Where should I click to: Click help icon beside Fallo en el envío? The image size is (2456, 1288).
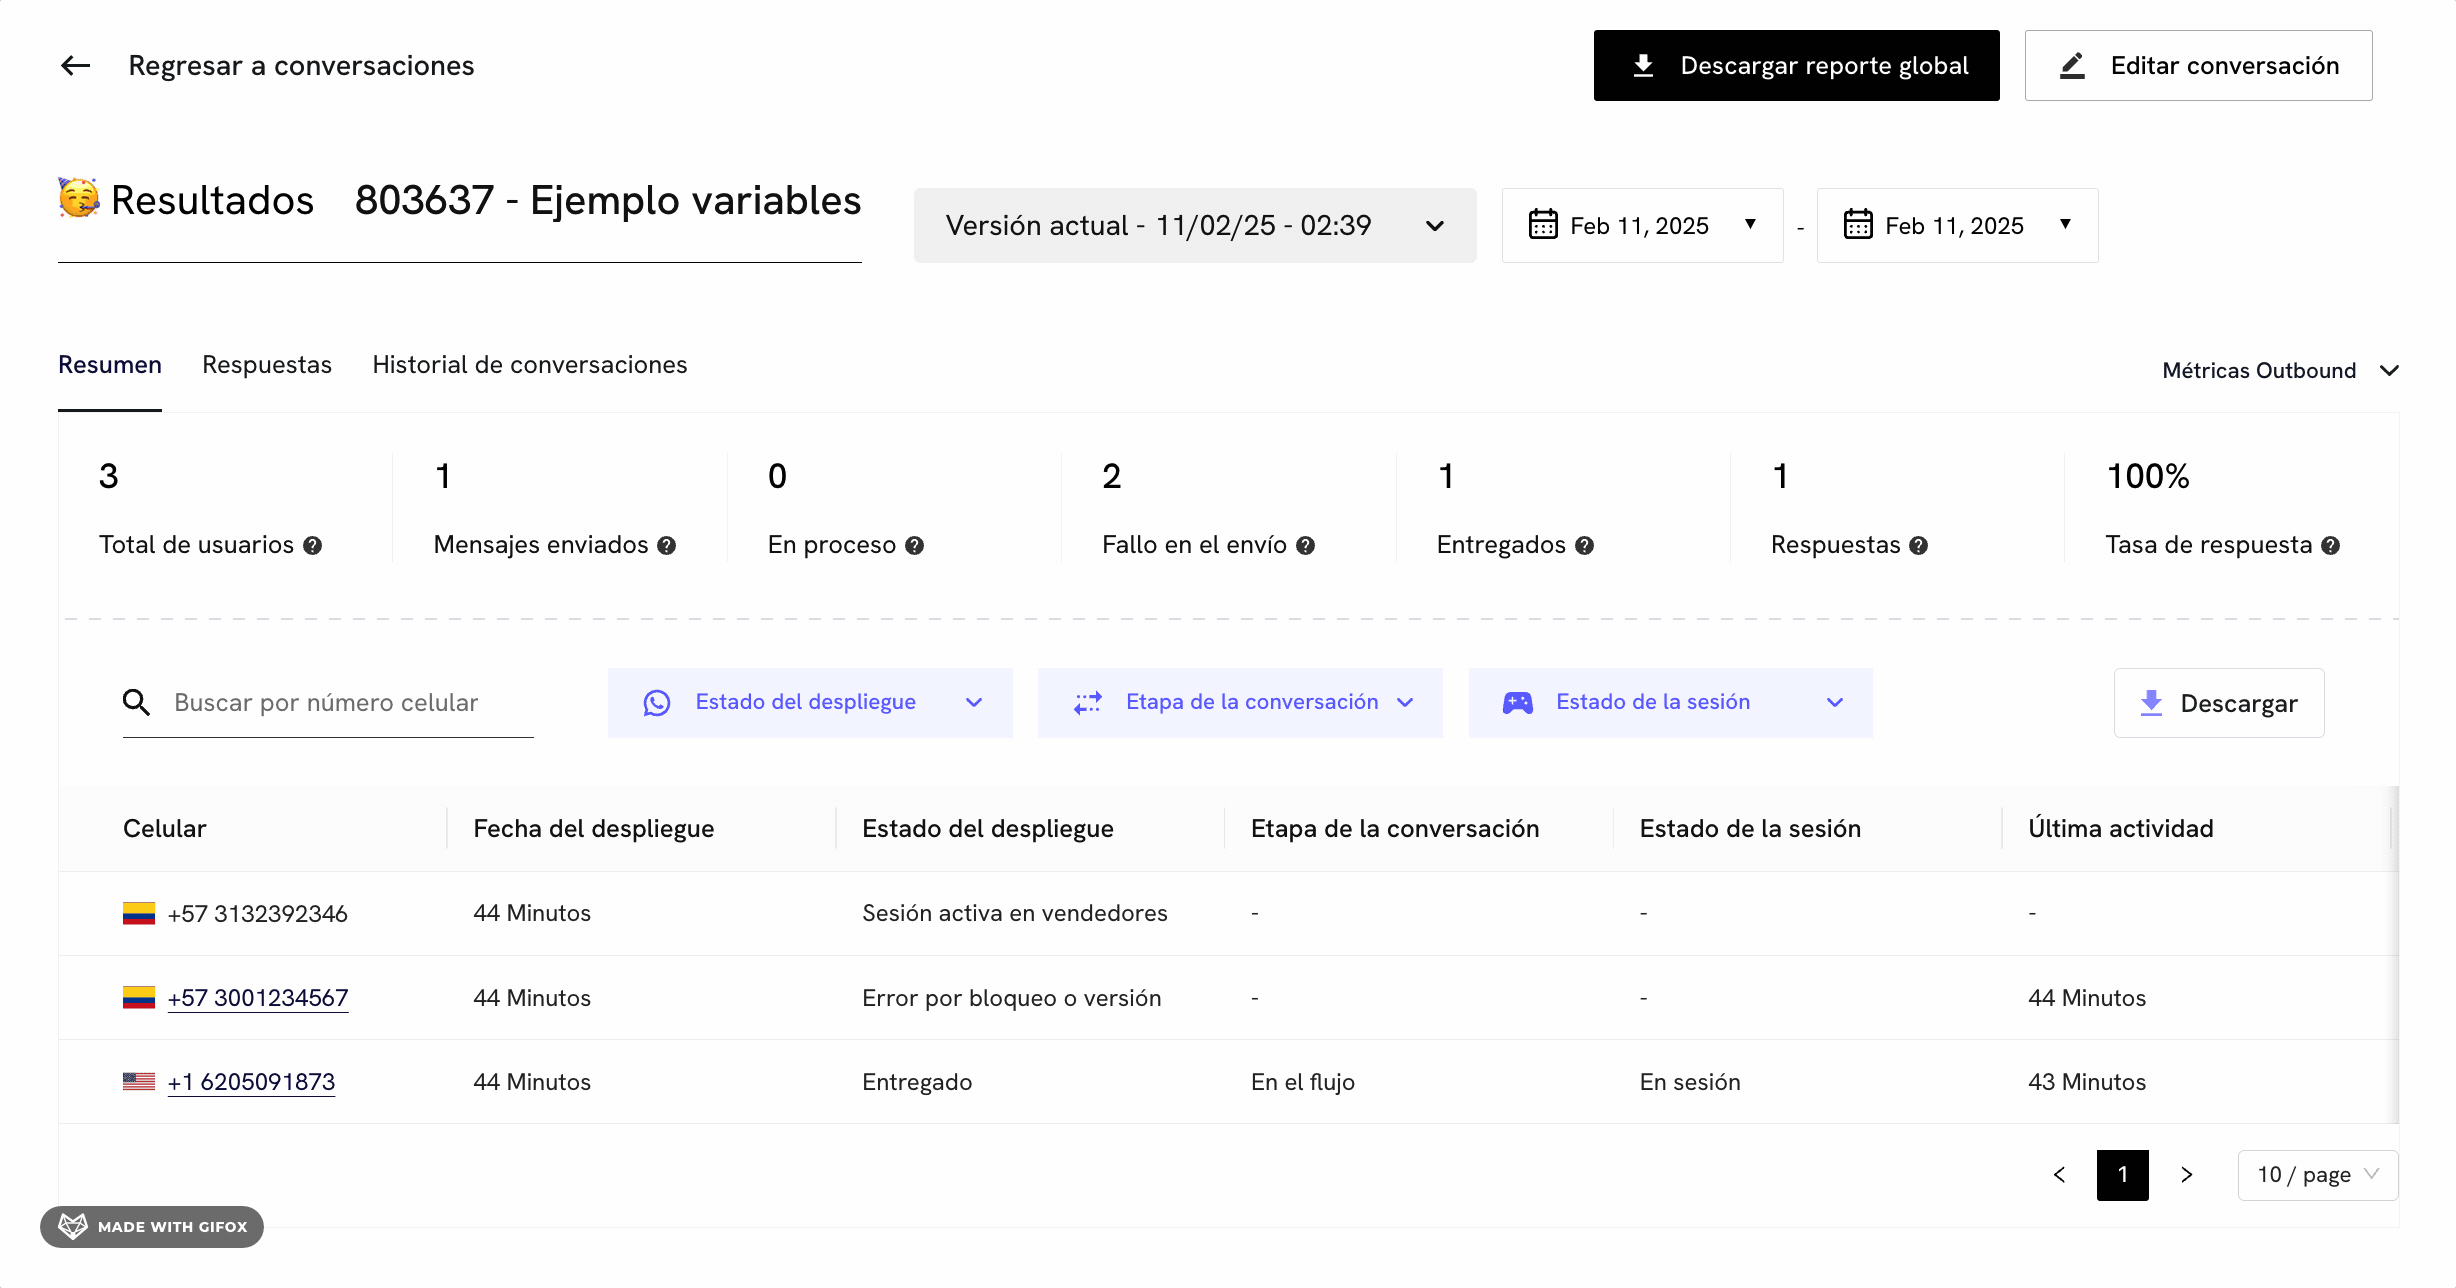click(1305, 546)
